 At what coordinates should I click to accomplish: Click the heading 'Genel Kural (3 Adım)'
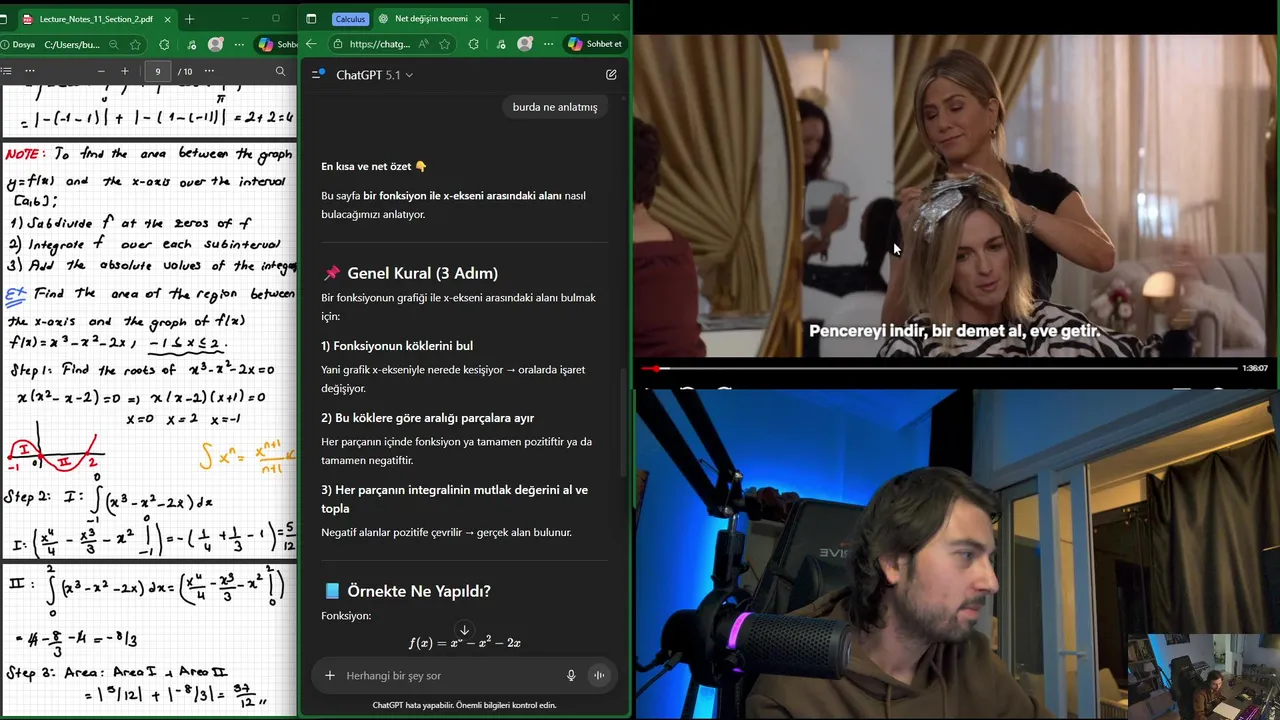(x=422, y=273)
